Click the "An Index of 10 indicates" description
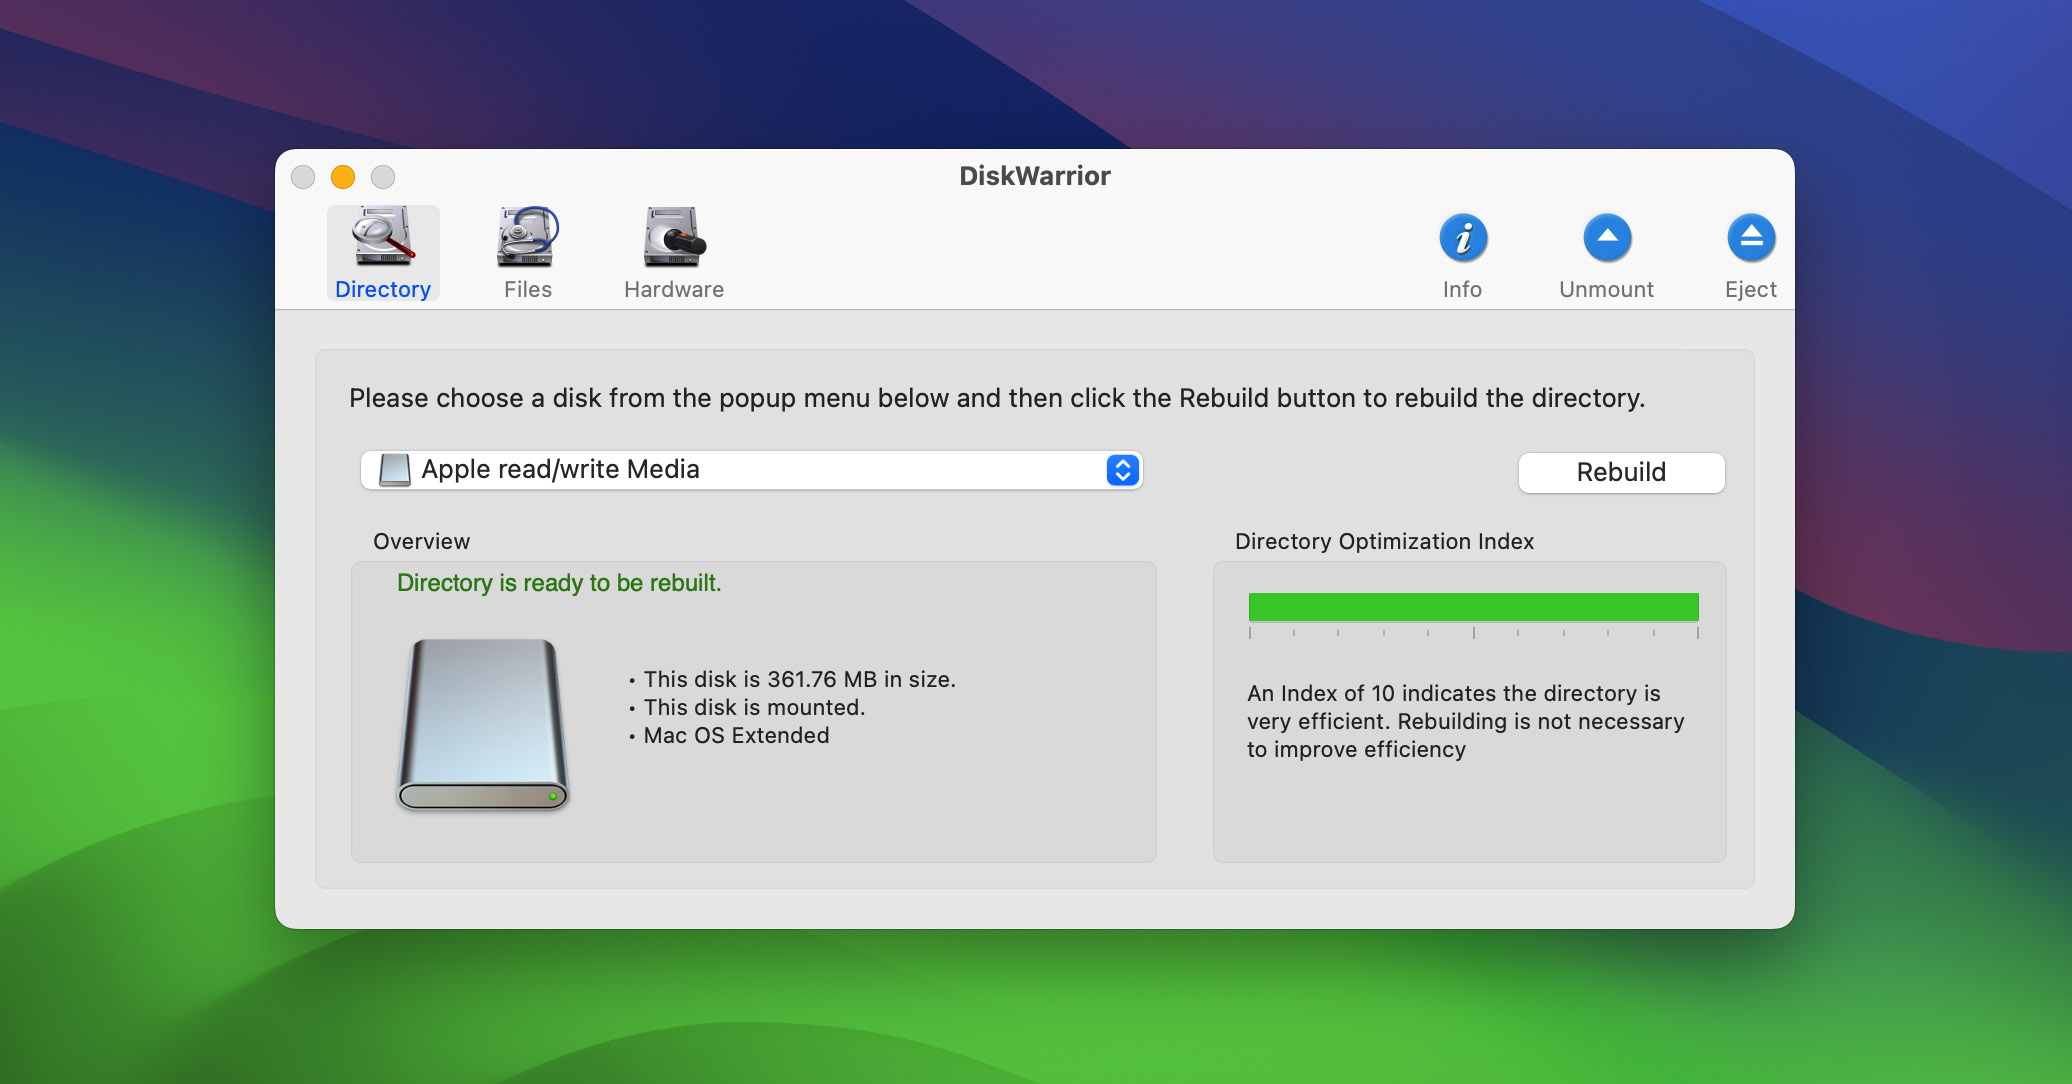 click(x=1466, y=721)
